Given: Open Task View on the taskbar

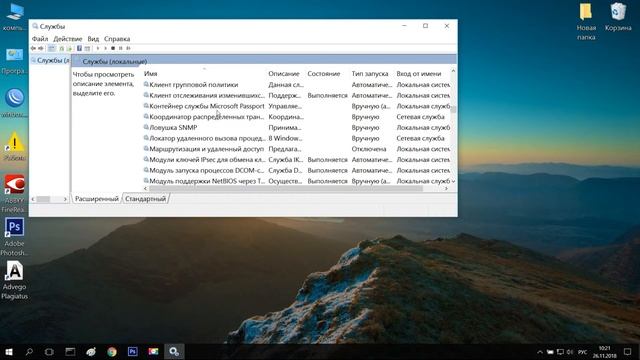Looking at the screenshot, I should [49, 351].
